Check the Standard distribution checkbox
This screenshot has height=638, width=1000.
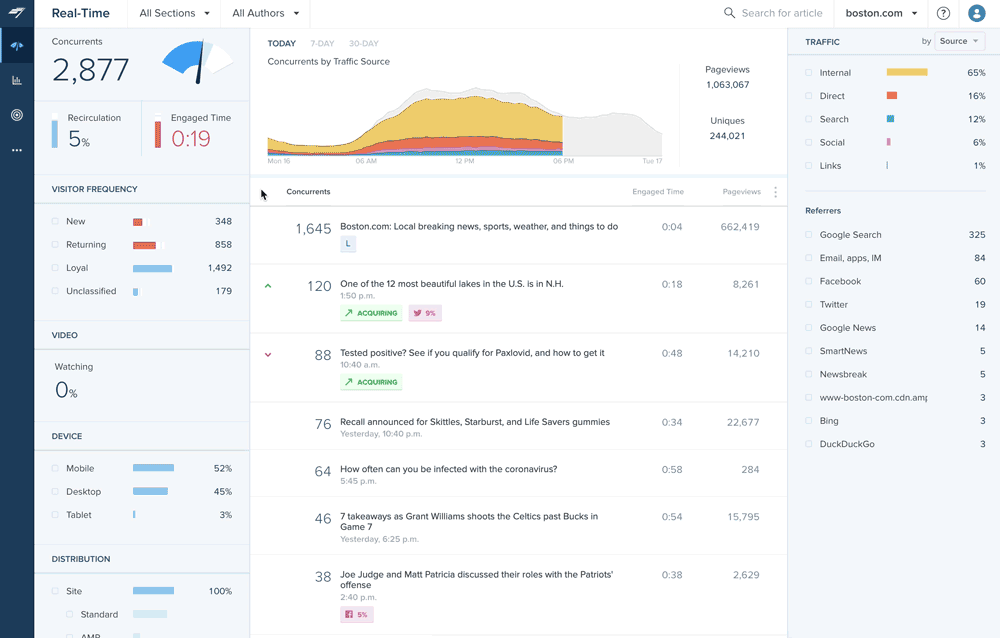point(70,614)
